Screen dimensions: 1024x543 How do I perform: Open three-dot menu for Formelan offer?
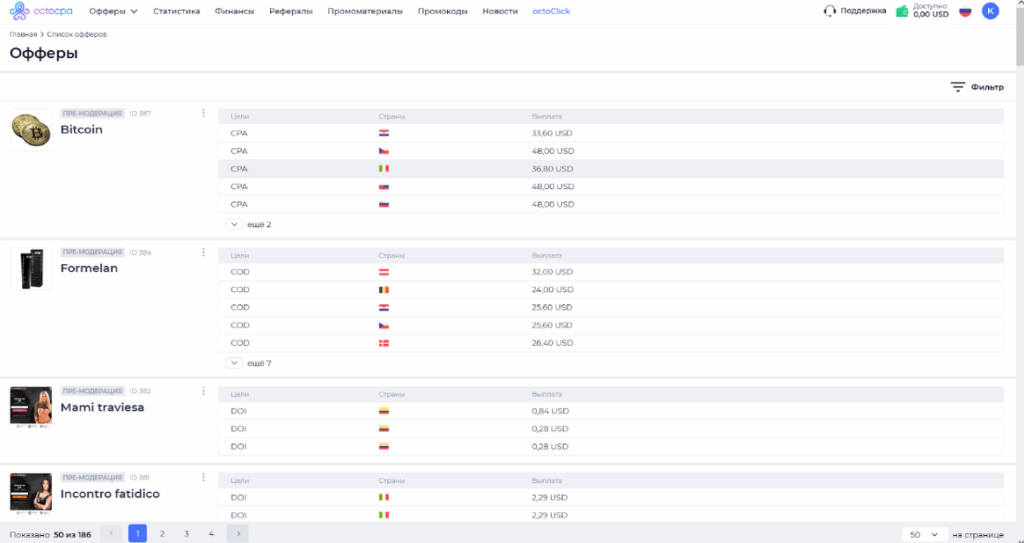[x=203, y=252]
